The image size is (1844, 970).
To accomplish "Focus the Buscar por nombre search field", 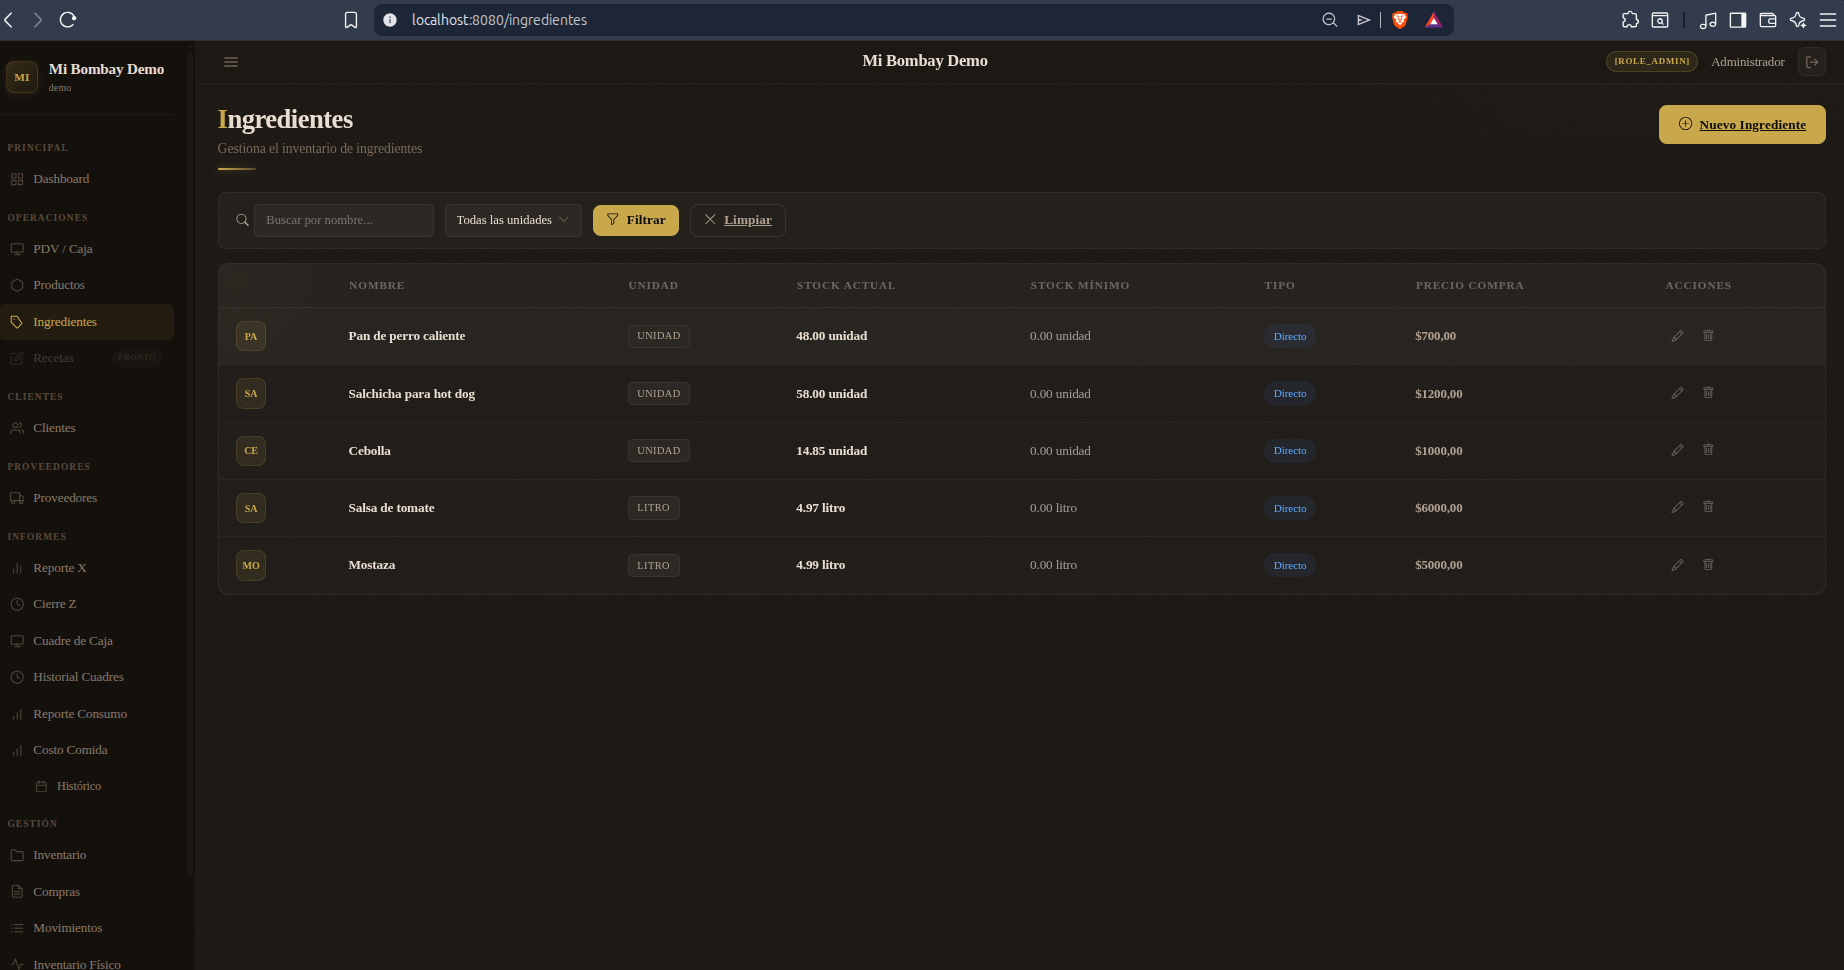I will (x=343, y=220).
